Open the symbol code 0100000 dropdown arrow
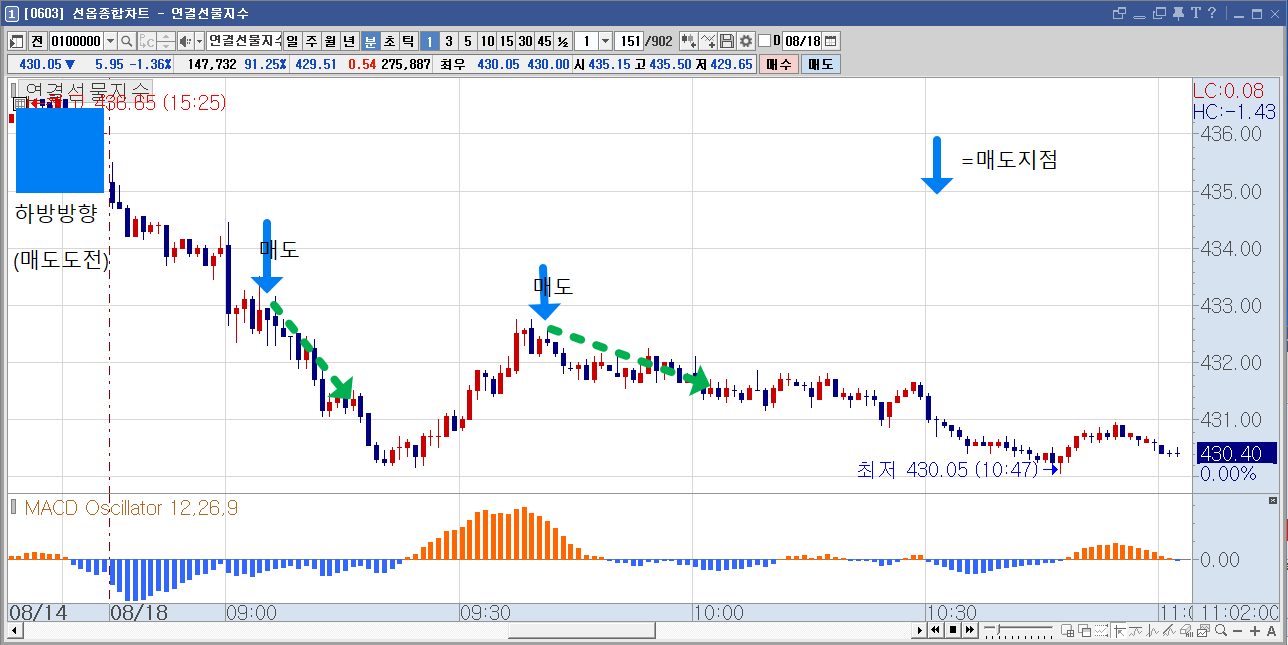Image resolution: width=1288 pixels, height=645 pixels. click(110, 41)
